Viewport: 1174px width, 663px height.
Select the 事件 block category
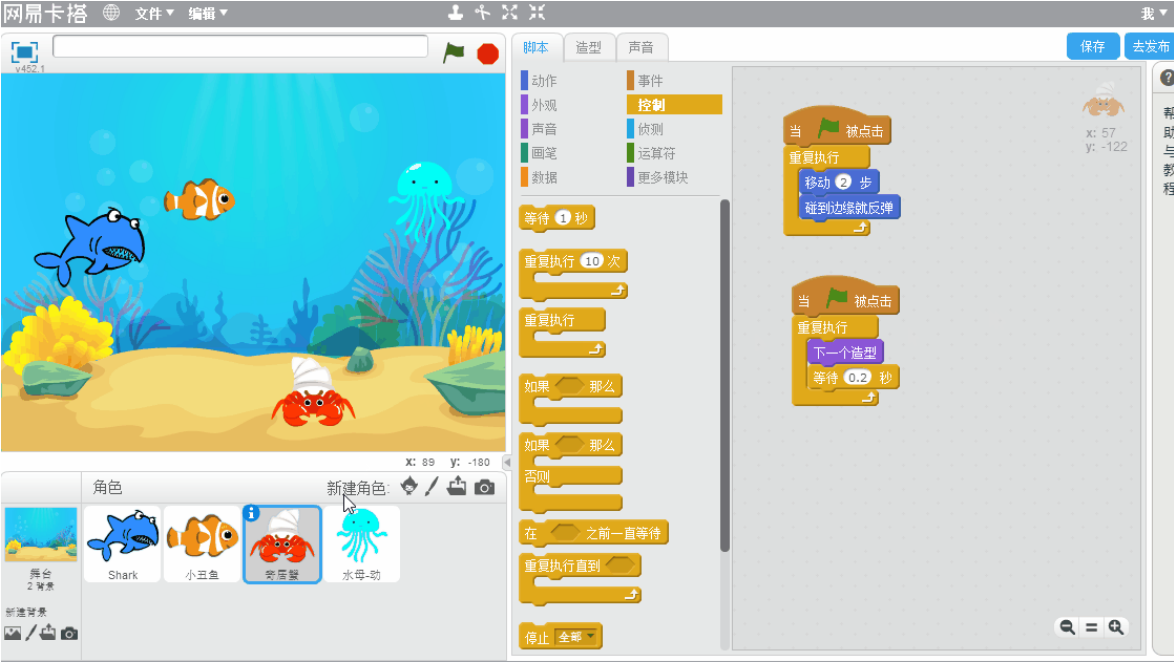(x=651, y=80)
